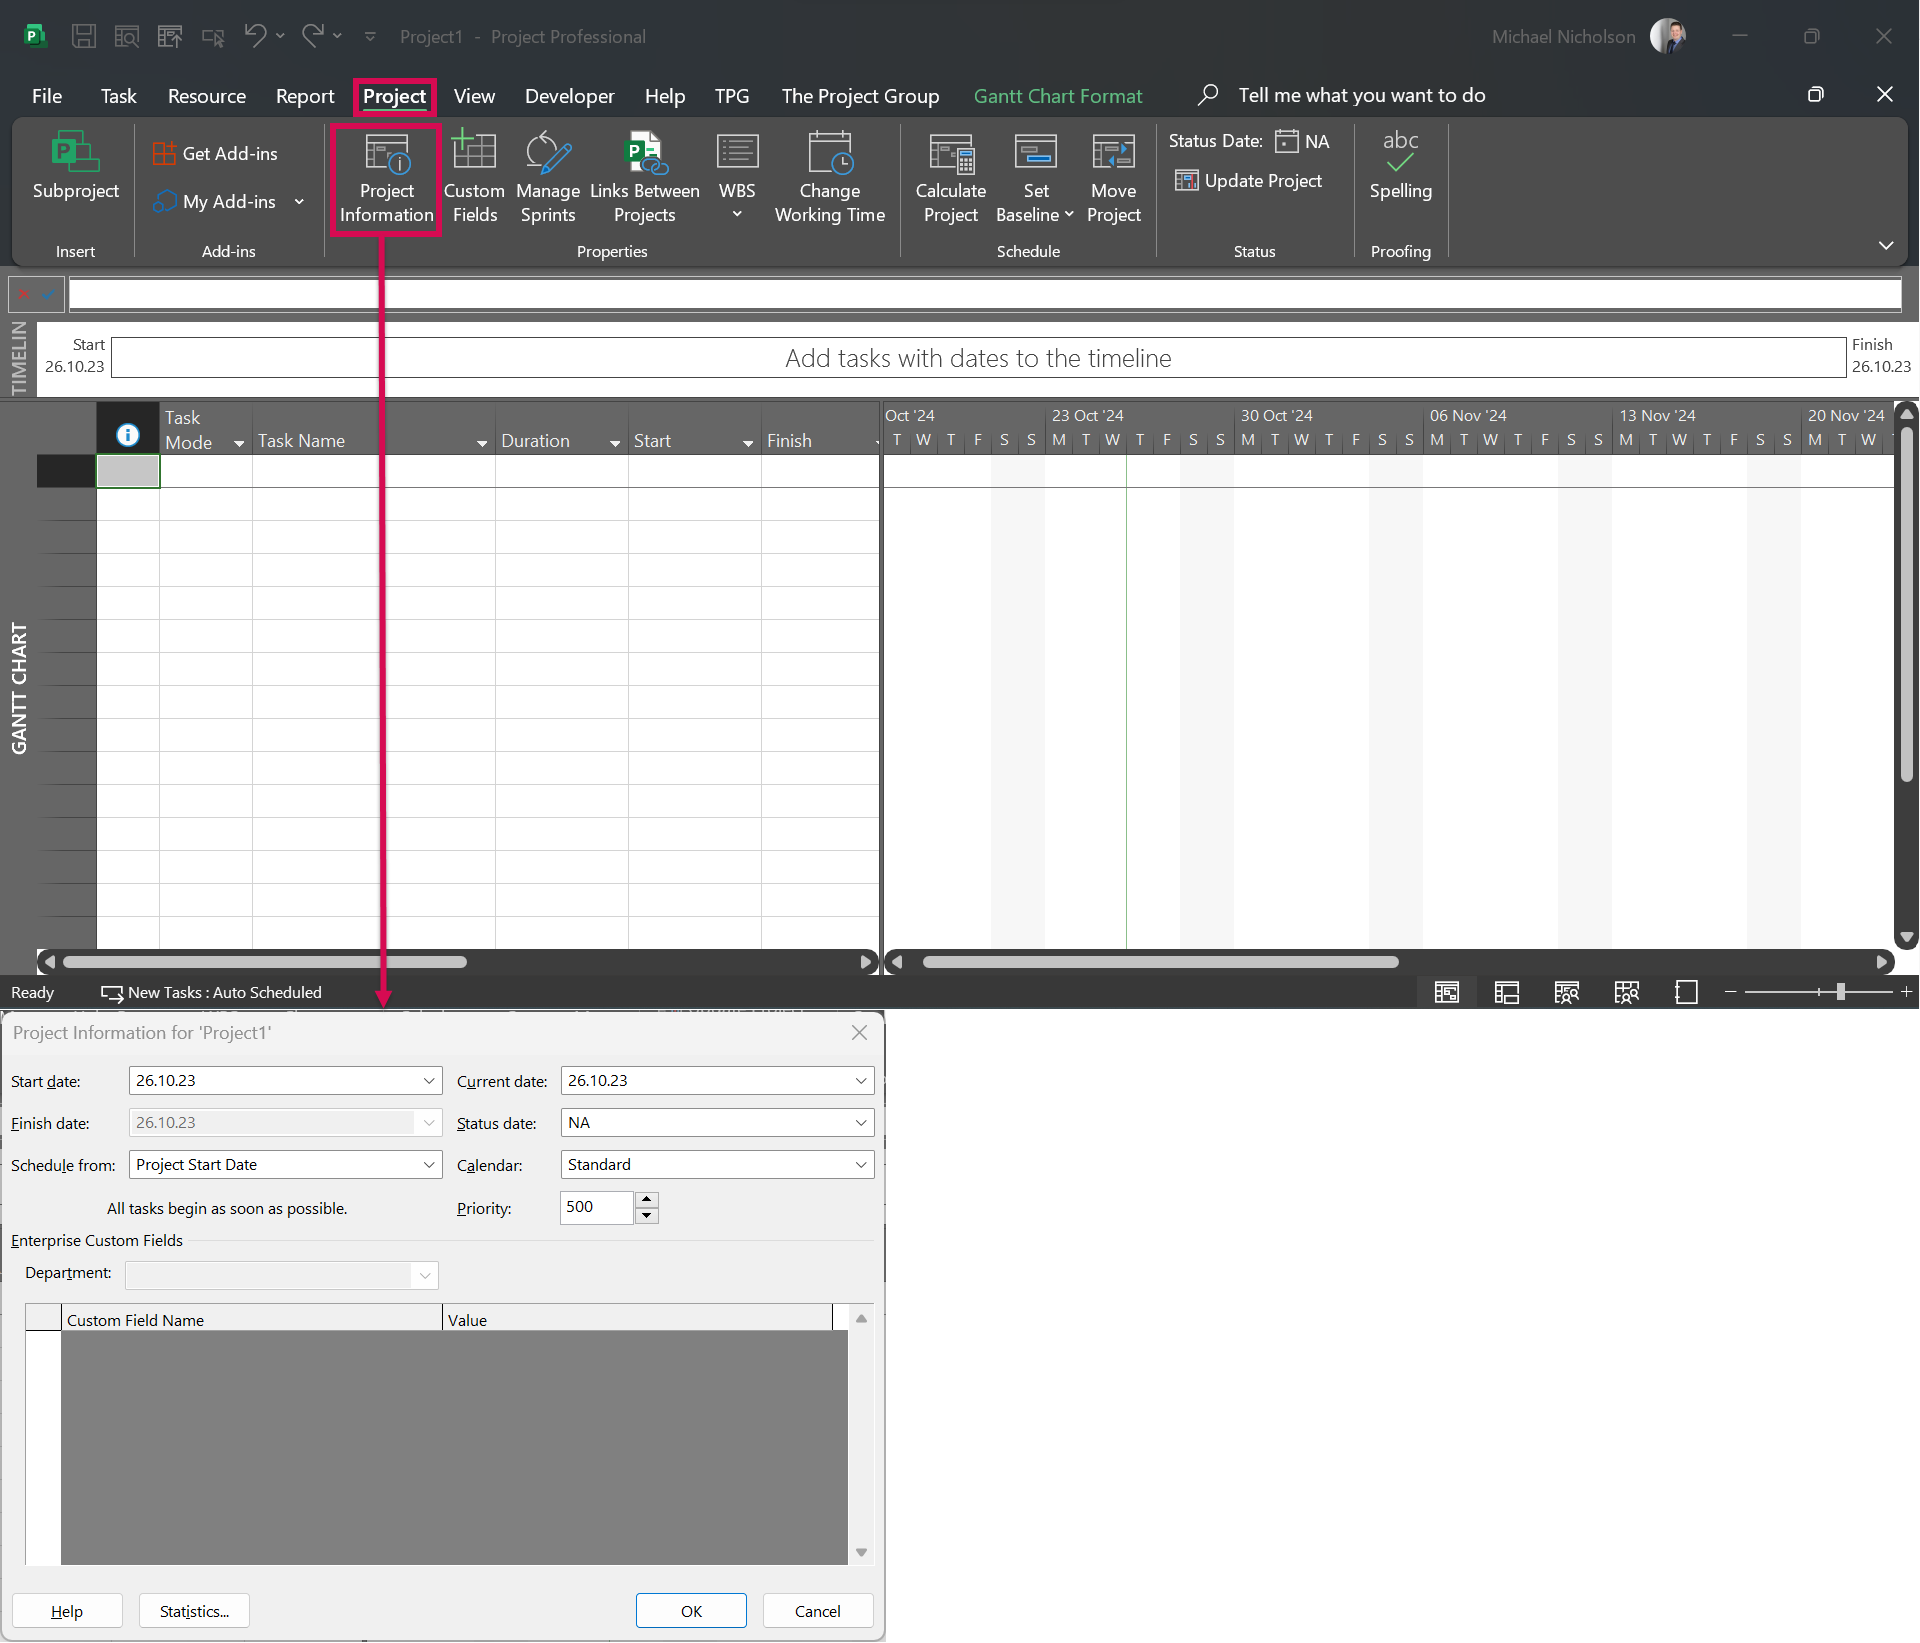Screen dimensions: 1920x1643
Task: Open the Custom Fields dialog
Action: click(x=474, y=177)
